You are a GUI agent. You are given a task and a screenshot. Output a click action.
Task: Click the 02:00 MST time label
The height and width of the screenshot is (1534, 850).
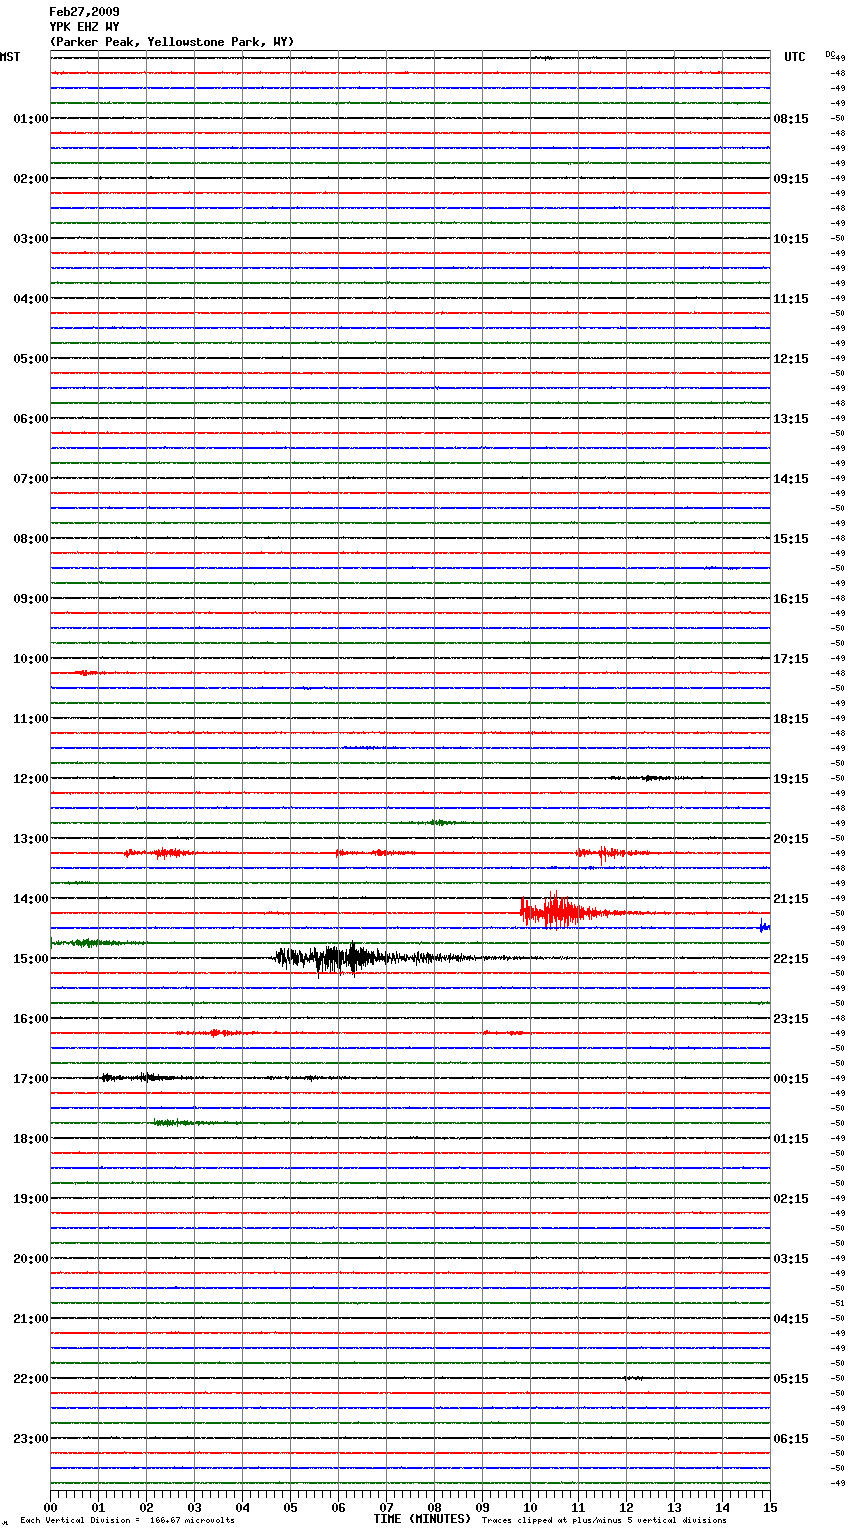[x=31, y=179]
